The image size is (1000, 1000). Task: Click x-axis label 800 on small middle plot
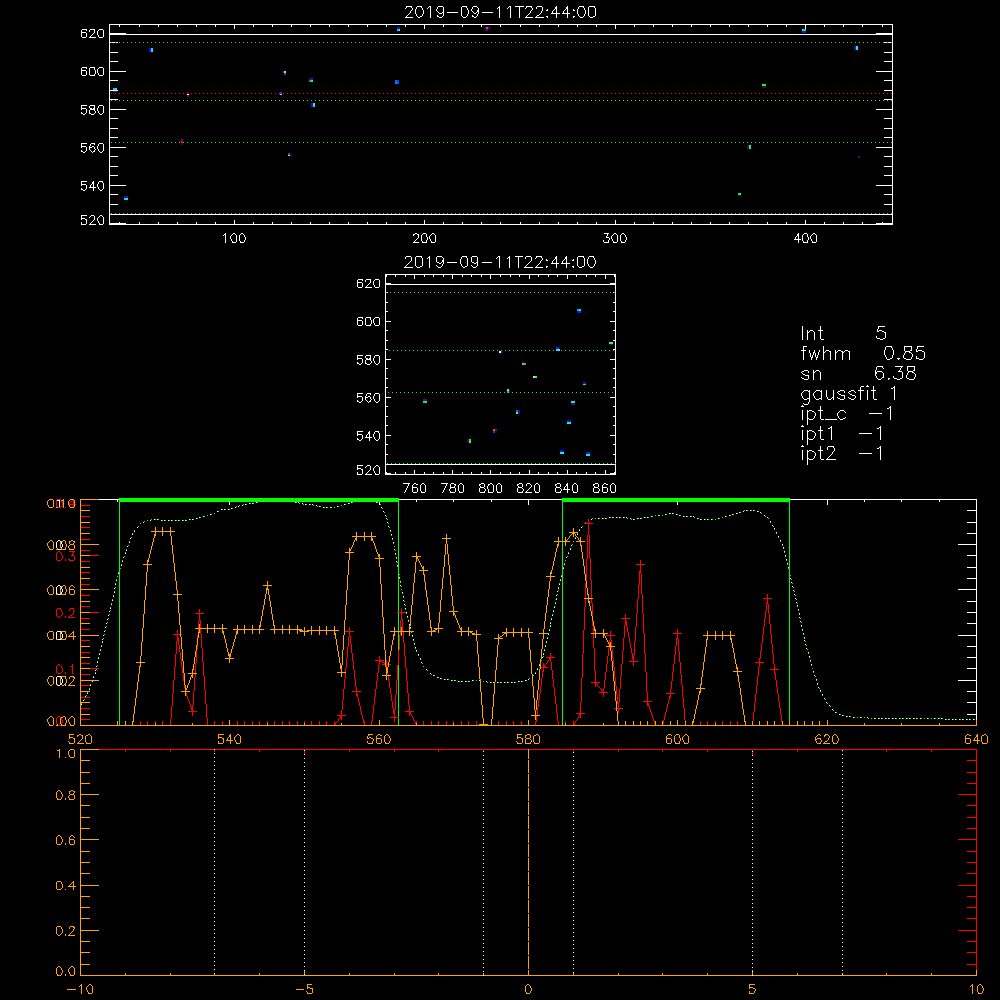click(490, 489)
